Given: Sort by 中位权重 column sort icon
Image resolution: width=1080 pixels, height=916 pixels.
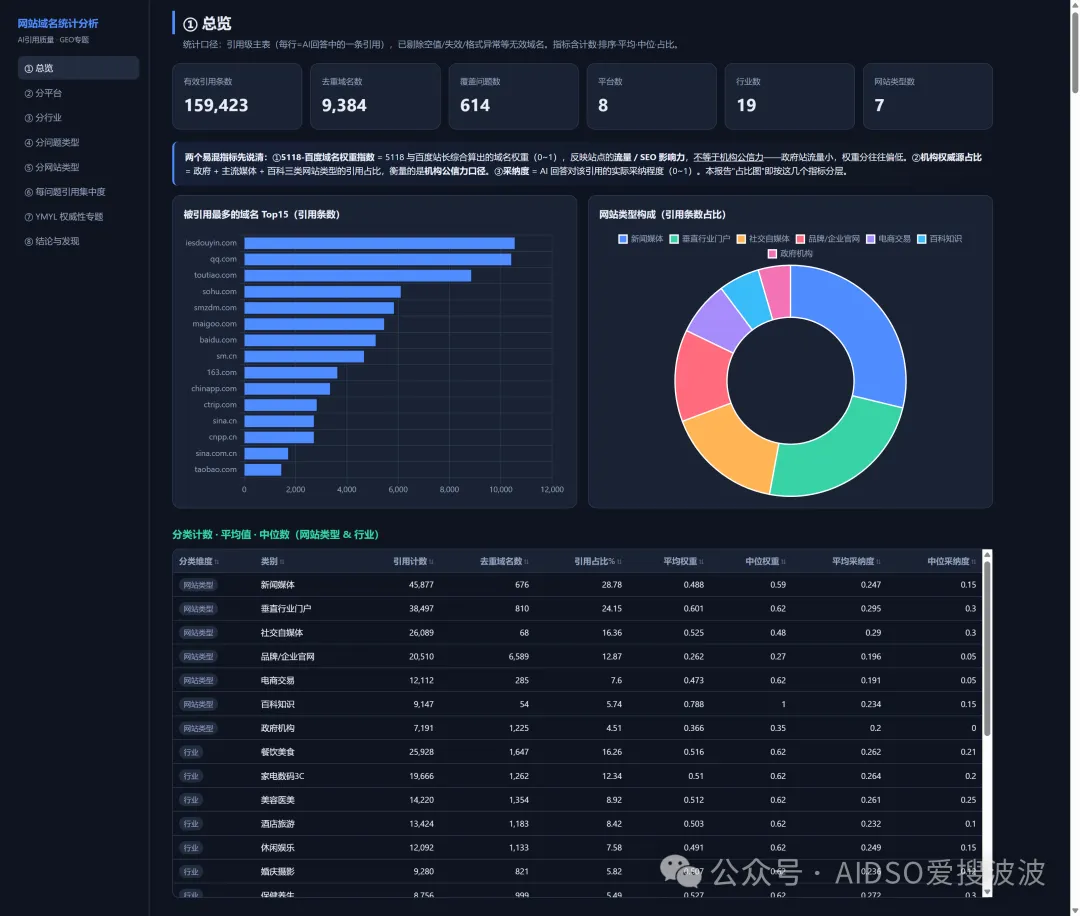Looking at the screenshot, I should point(783,562).
